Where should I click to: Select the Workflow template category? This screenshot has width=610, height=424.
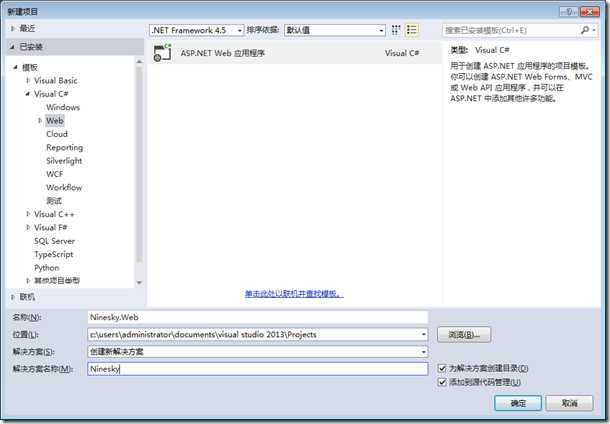click(x=64, y=187)
